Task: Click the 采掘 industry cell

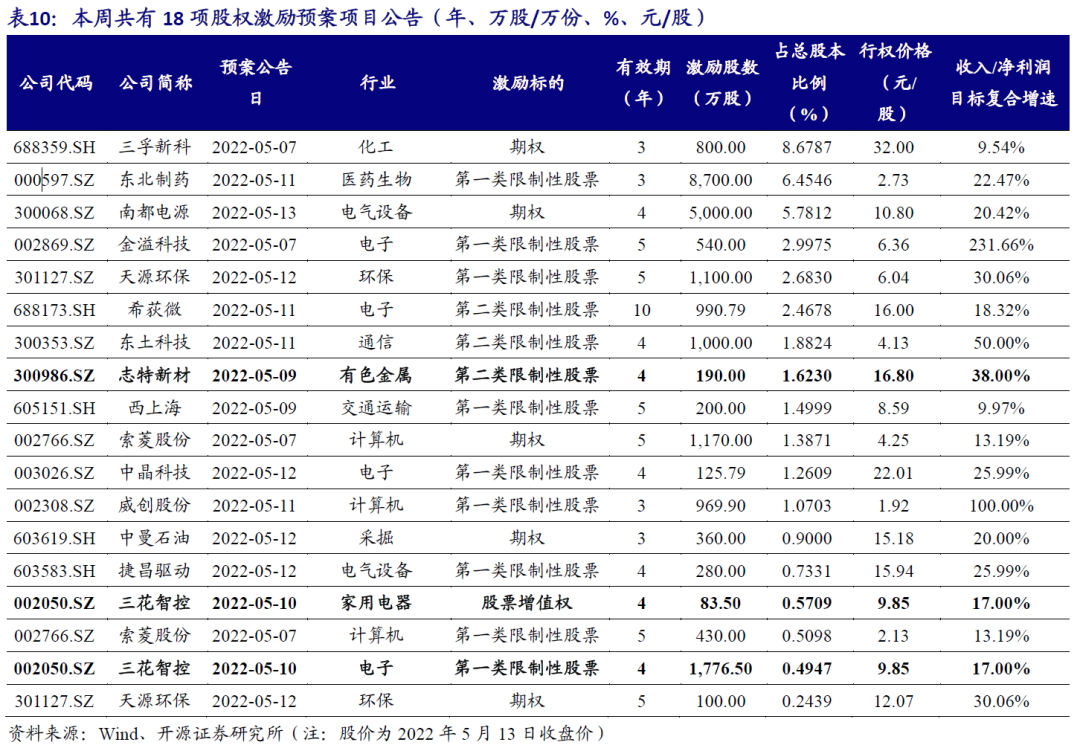Action: click(377, 538)
